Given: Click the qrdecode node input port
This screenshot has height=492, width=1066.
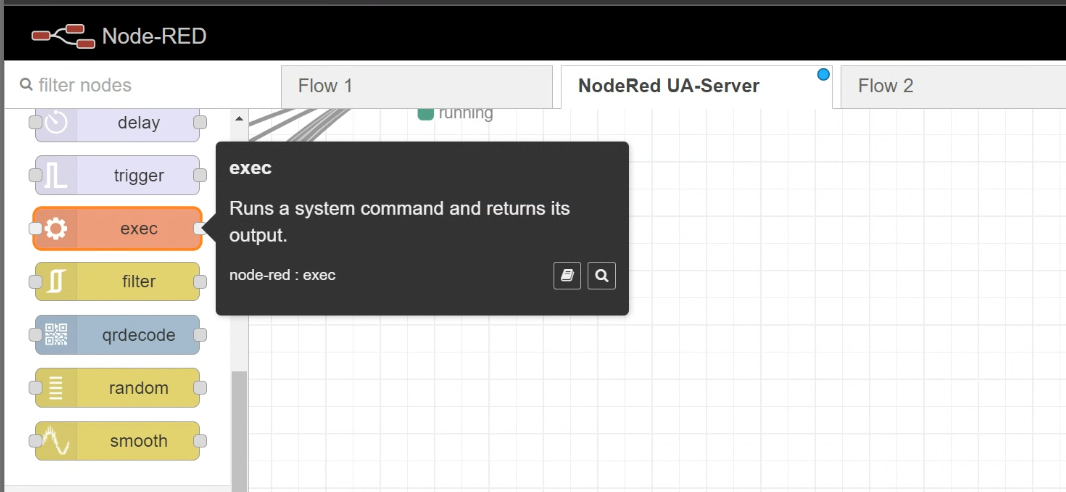Looking at the screenshot, I should pos(35,335).
